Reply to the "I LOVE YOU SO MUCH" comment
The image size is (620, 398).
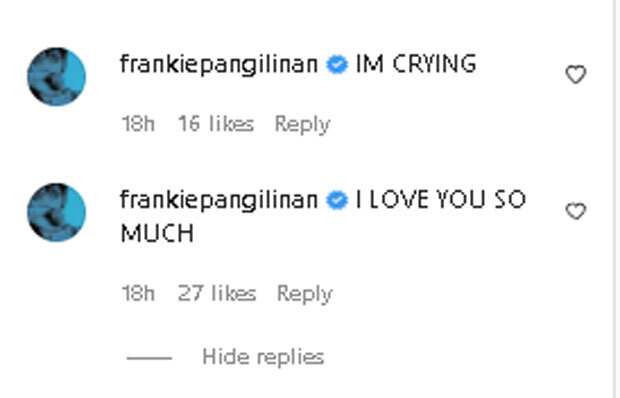click(x=304, y=294)
